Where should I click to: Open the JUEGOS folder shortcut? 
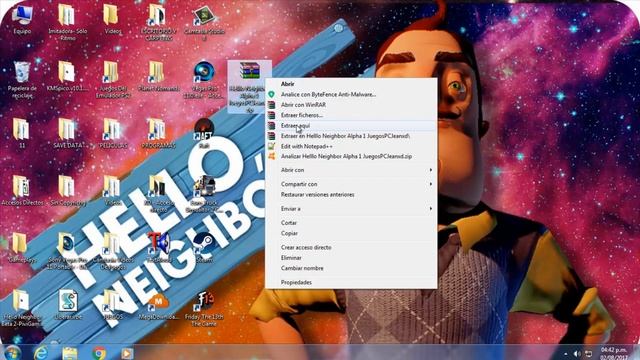click(x=112, y=304)
